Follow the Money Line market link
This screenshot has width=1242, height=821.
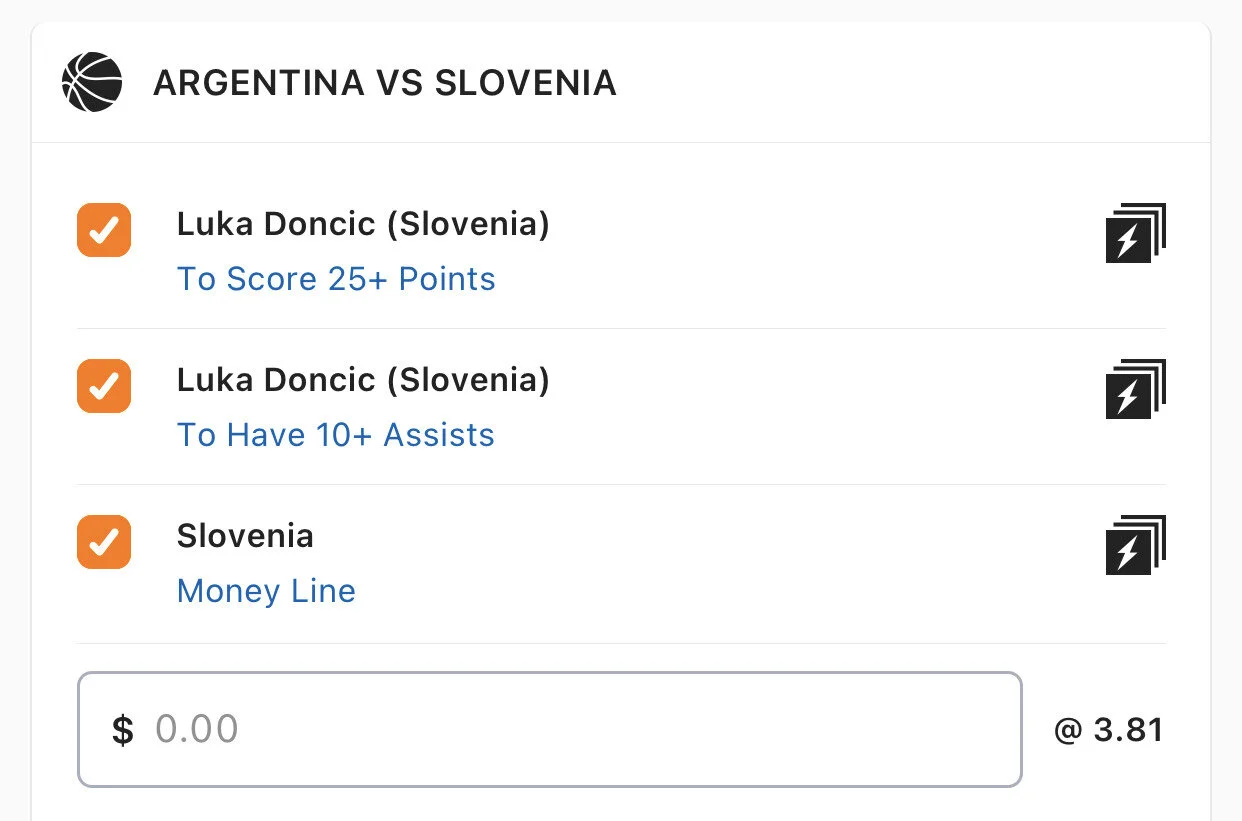pyautogui.click(x=266, y=591)
